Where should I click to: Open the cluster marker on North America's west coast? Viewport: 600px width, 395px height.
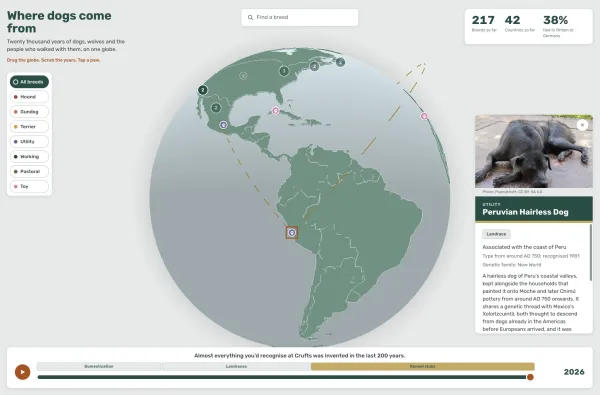point(203,90)
